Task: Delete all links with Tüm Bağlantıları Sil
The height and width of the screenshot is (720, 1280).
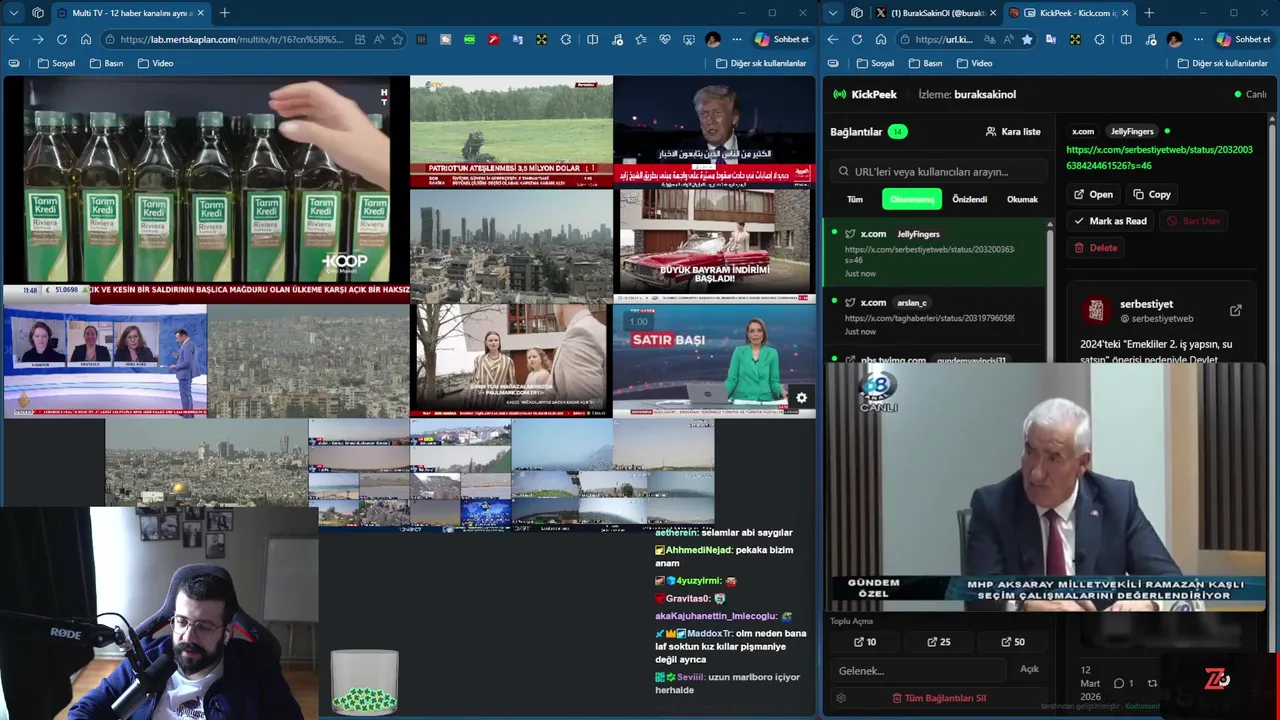Action: click(938, 698)
